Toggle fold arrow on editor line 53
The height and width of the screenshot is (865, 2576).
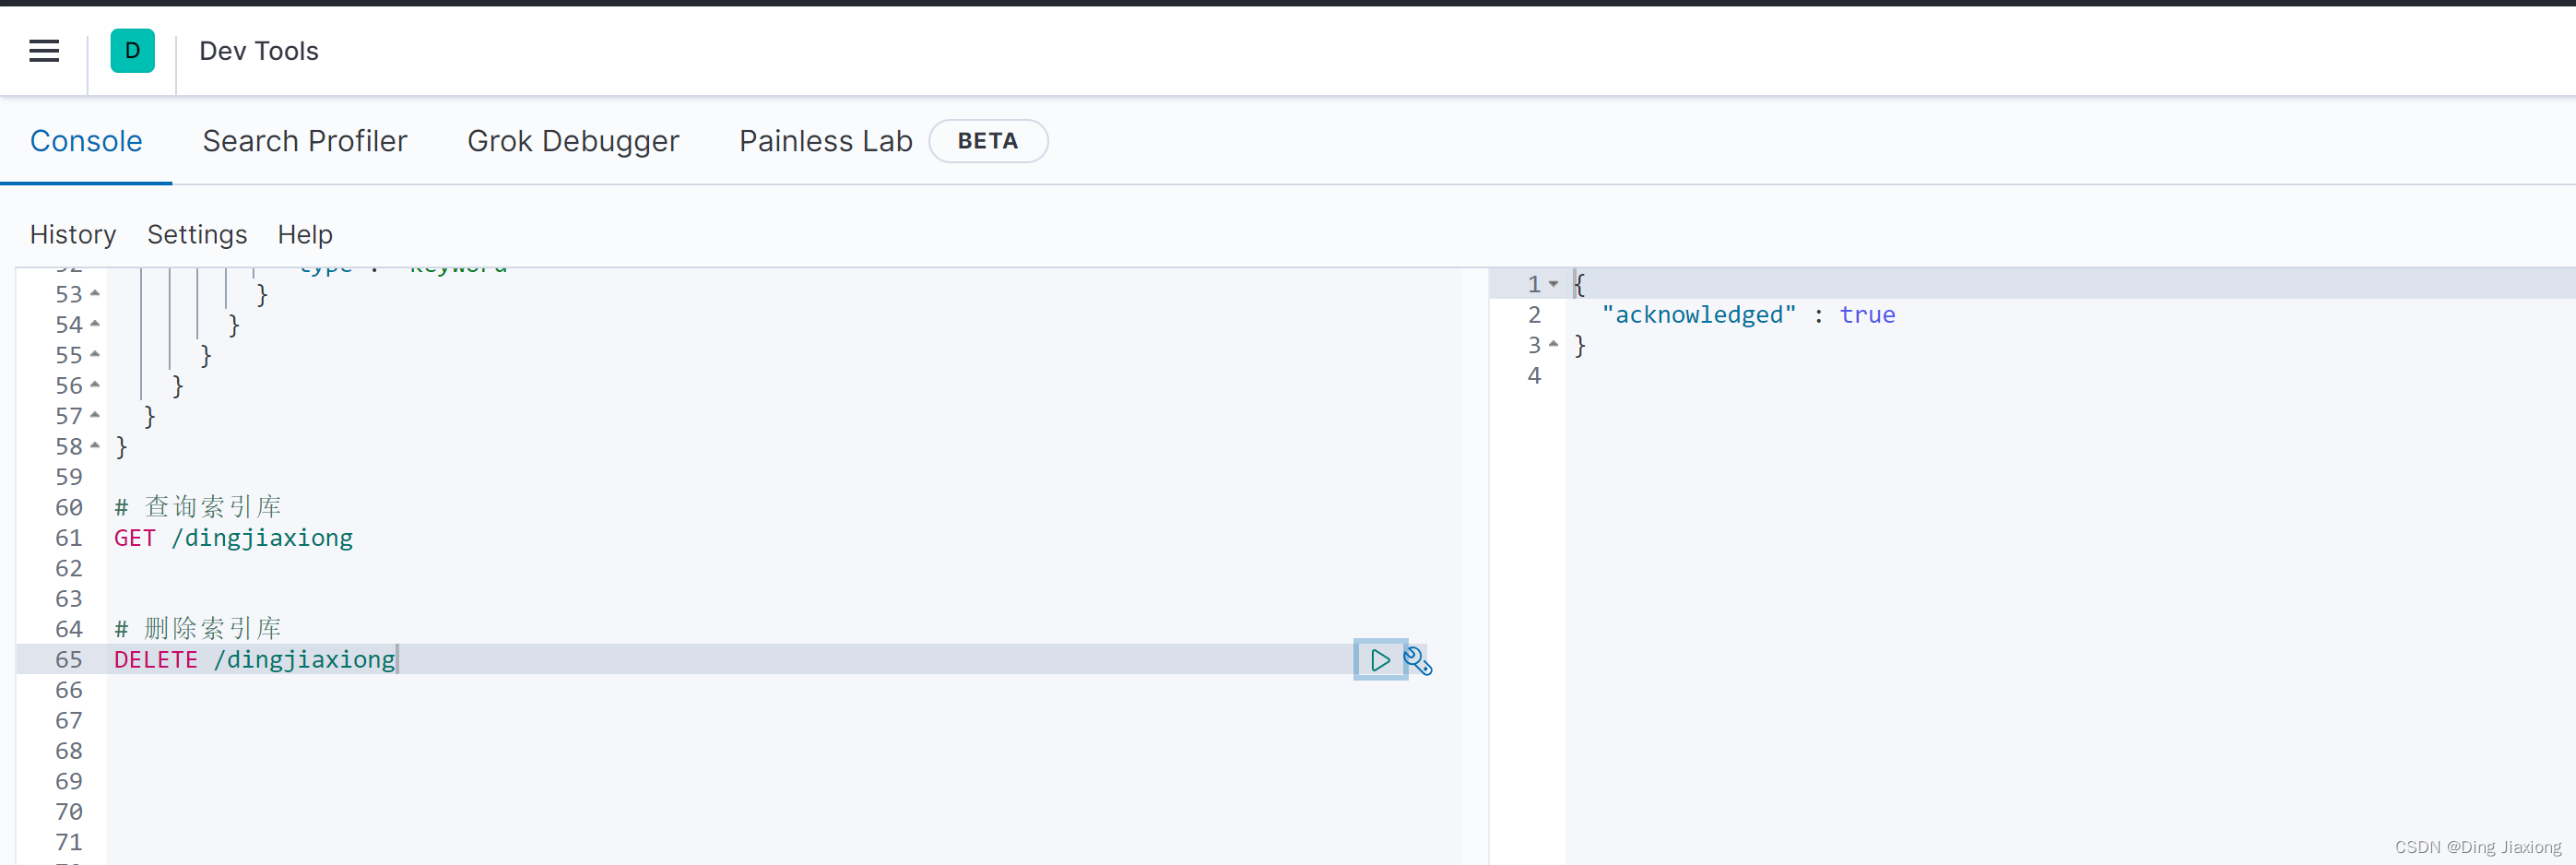(95, 294)
